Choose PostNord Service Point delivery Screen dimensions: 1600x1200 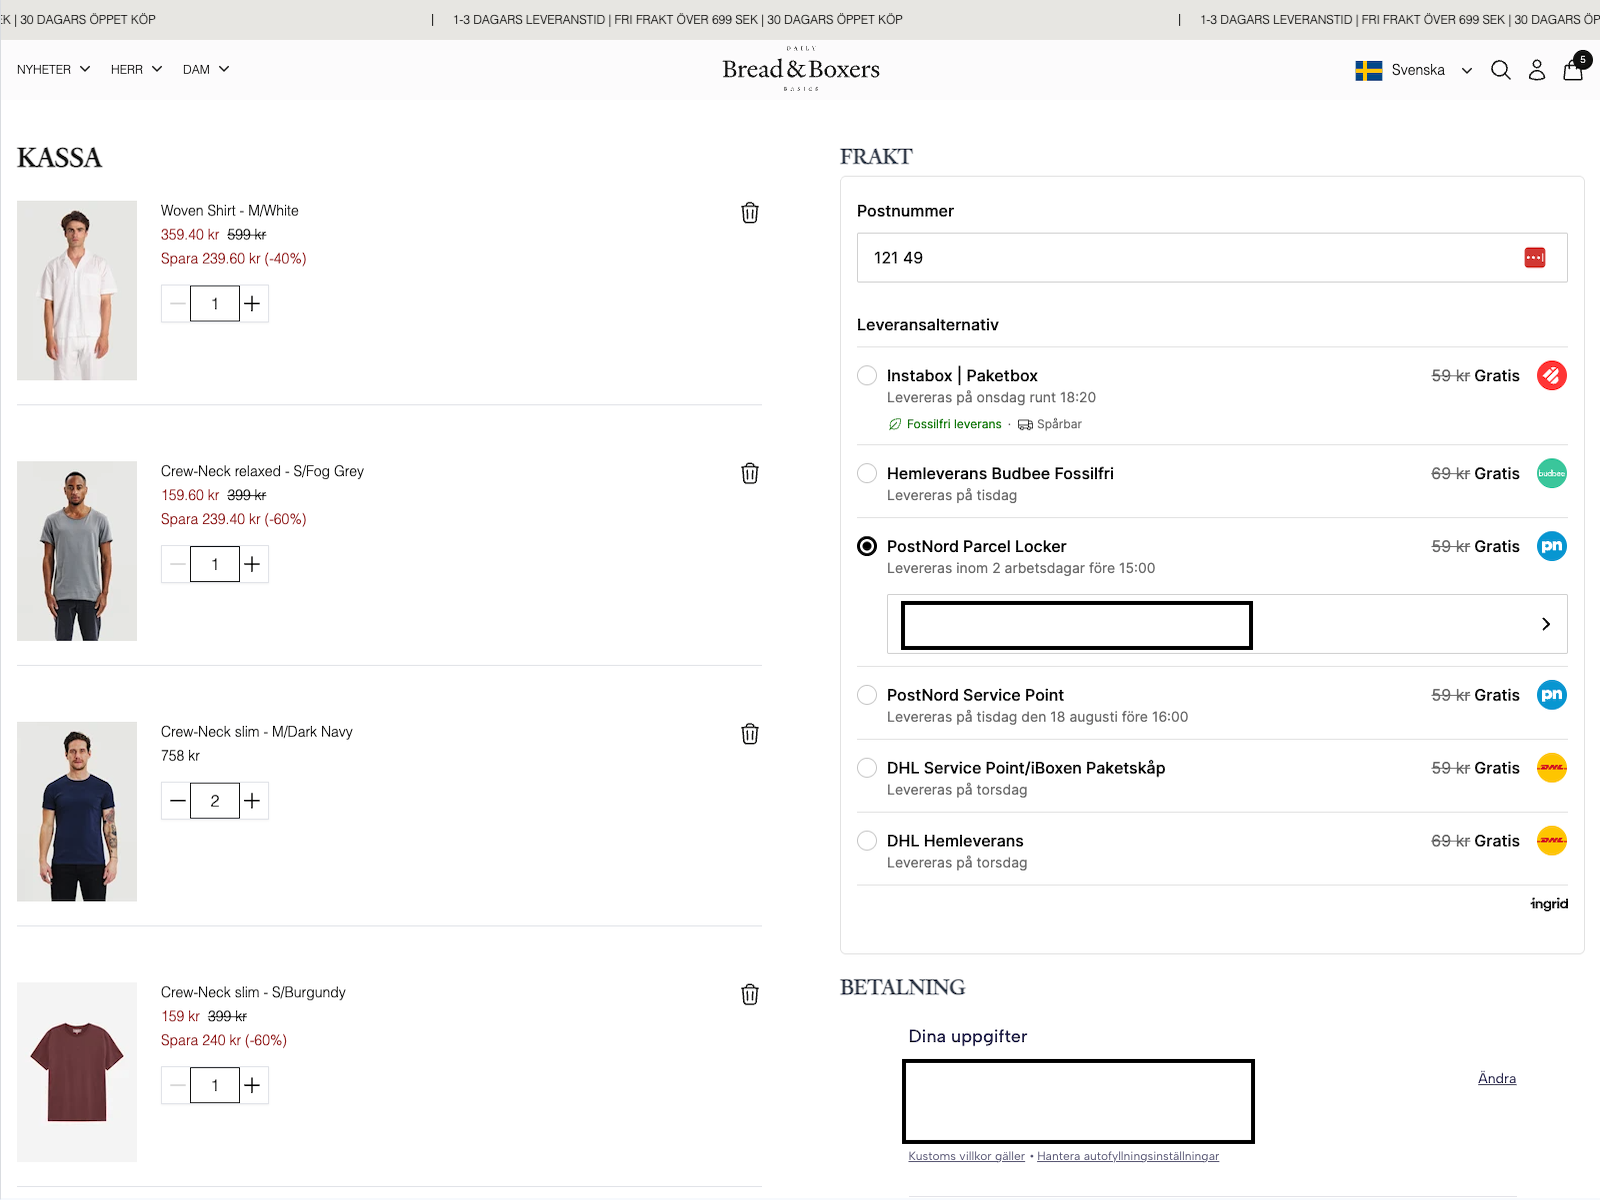coord(867,695)
